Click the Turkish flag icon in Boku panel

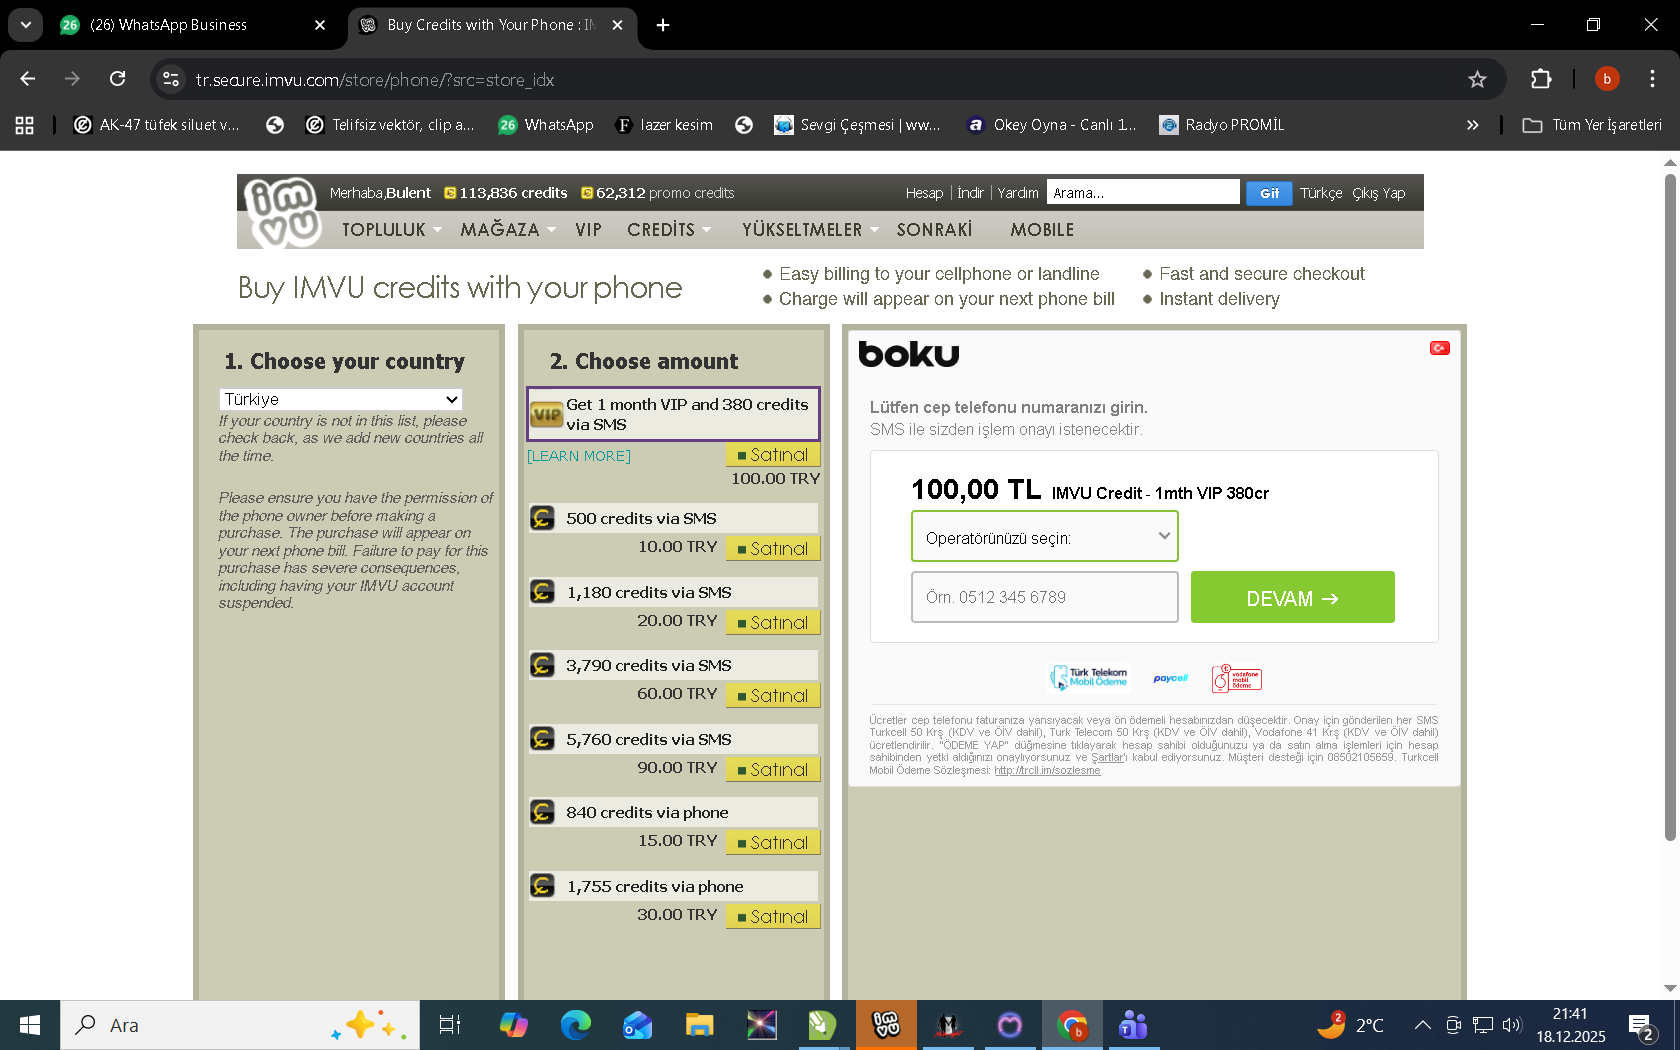1440,348
